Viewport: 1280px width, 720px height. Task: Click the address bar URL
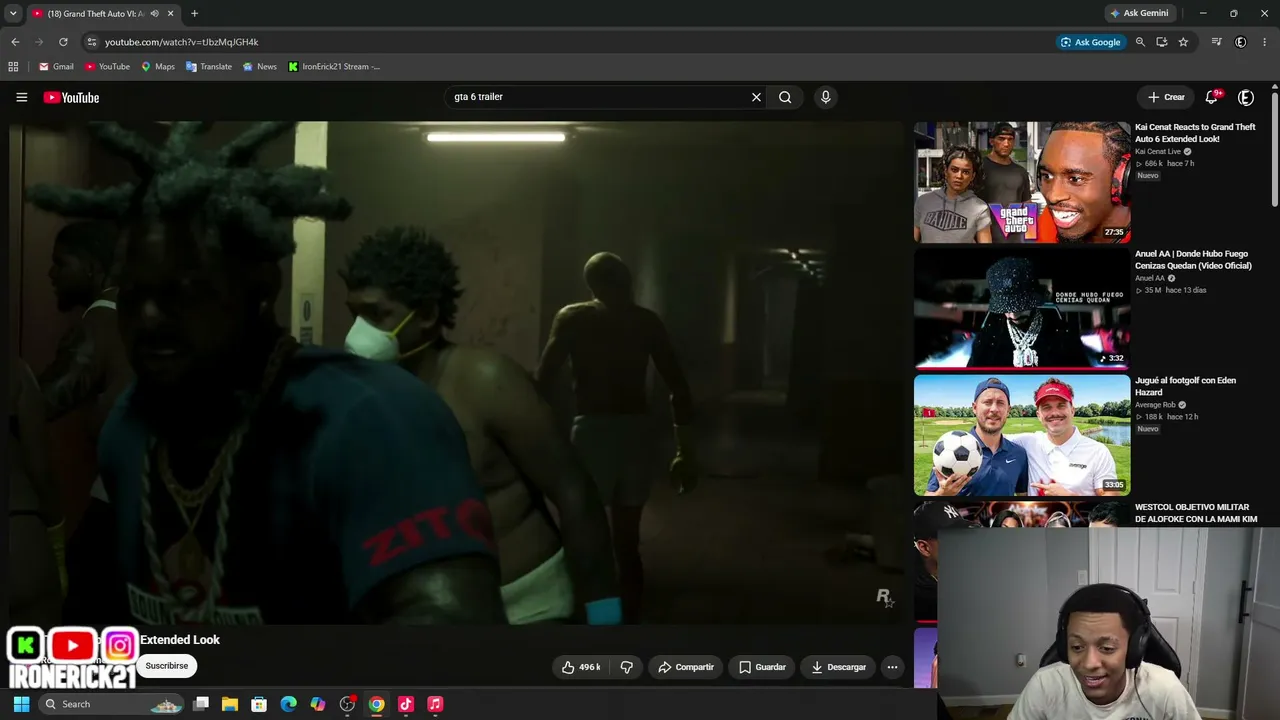point(181,42)
